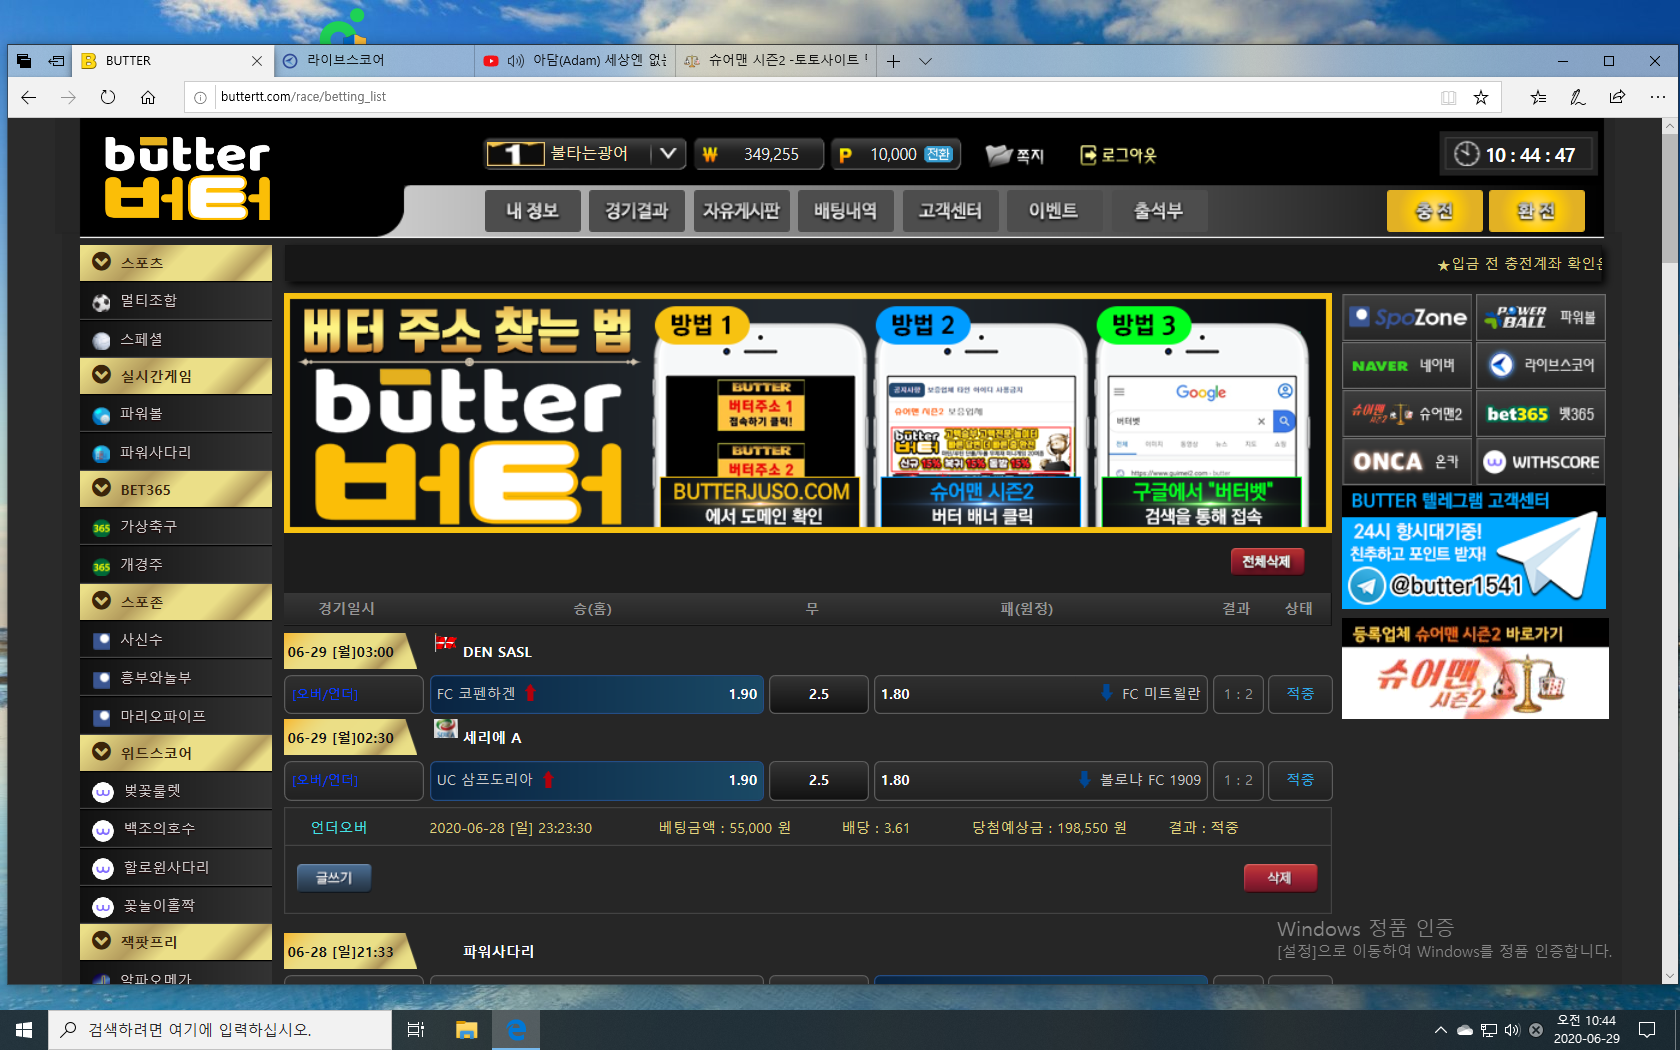Open the WITHSCORE shortcut icon
Image resolution: width=1680 pixels, height=1050 pixels.
(x=1540, y=462)
